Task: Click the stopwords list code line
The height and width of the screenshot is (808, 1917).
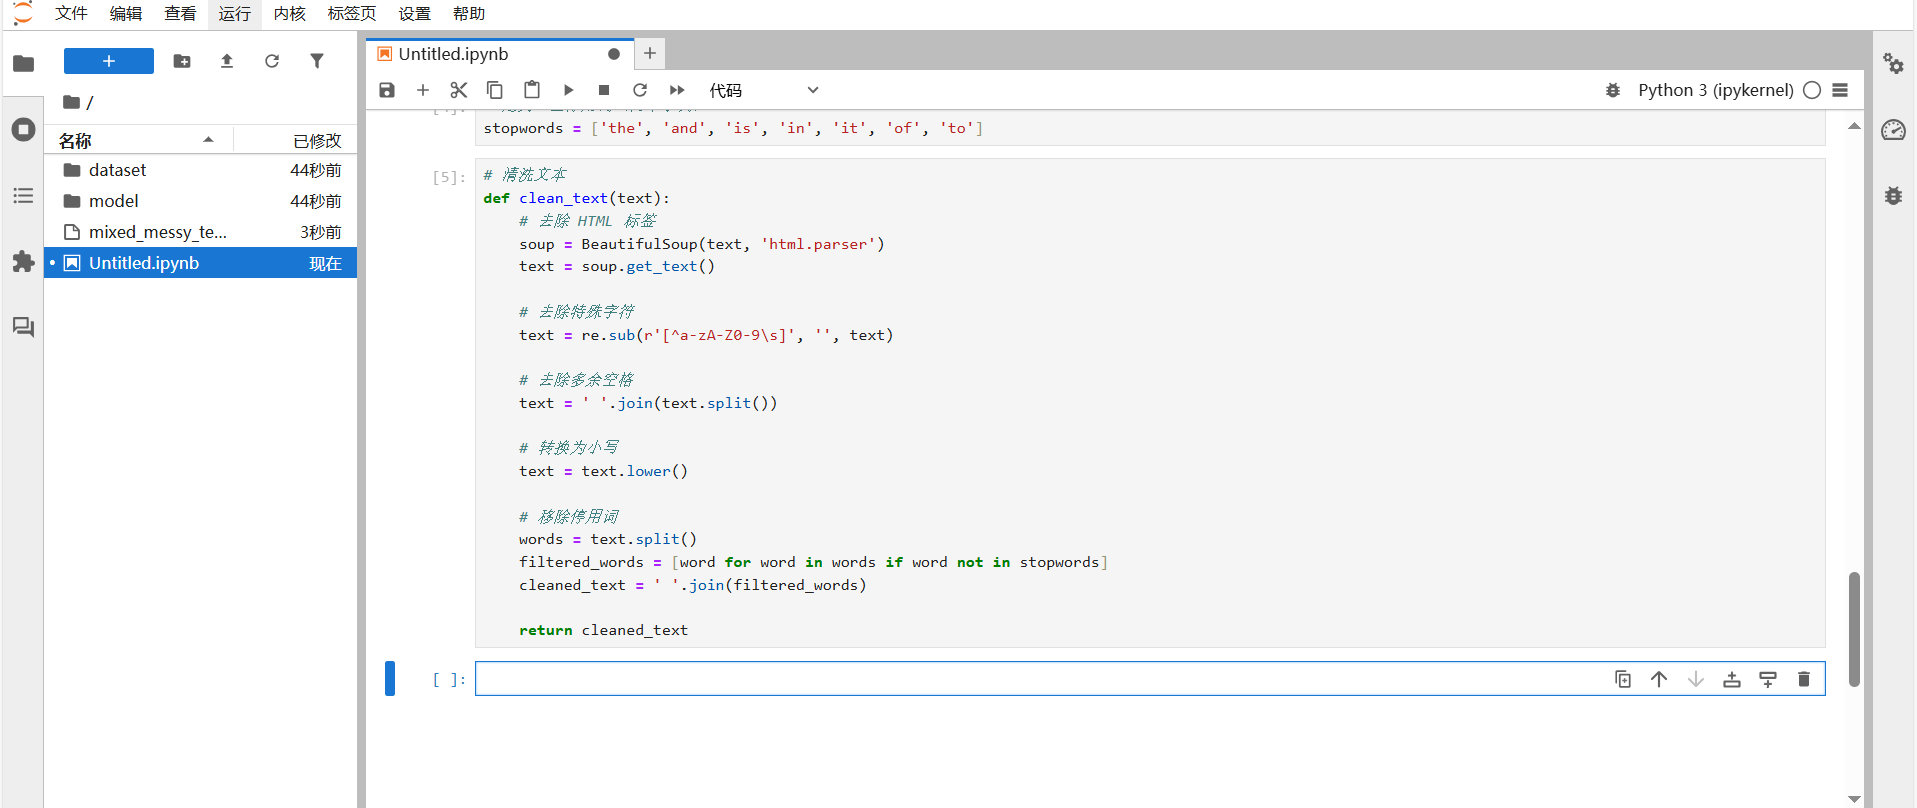Action: (733, 128)
